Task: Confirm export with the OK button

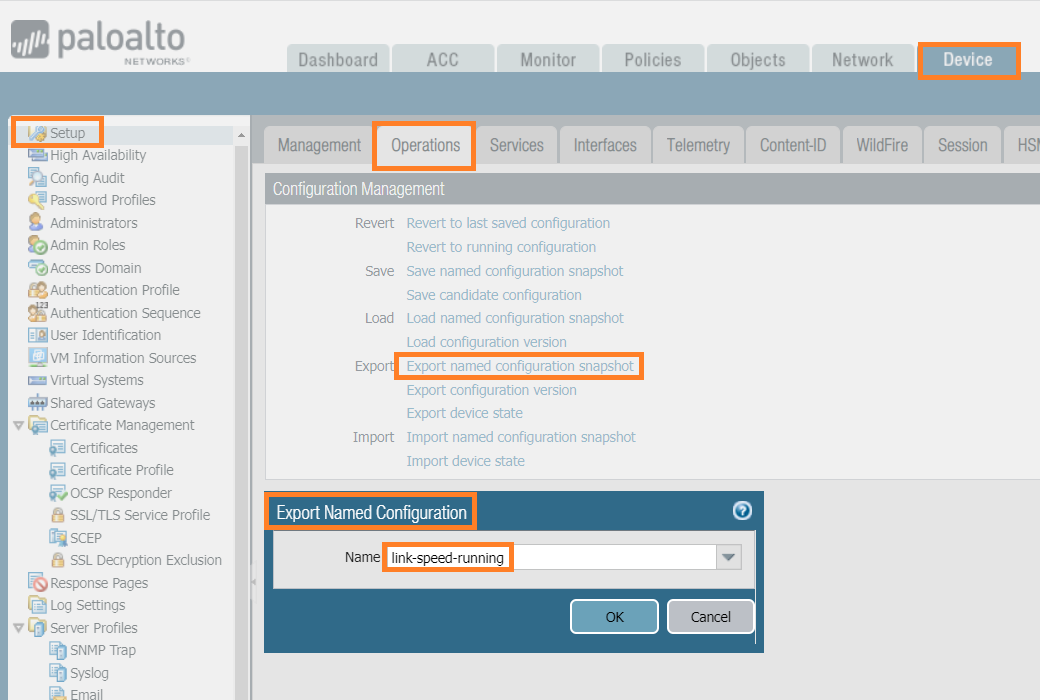Action: tap(614, 616)
